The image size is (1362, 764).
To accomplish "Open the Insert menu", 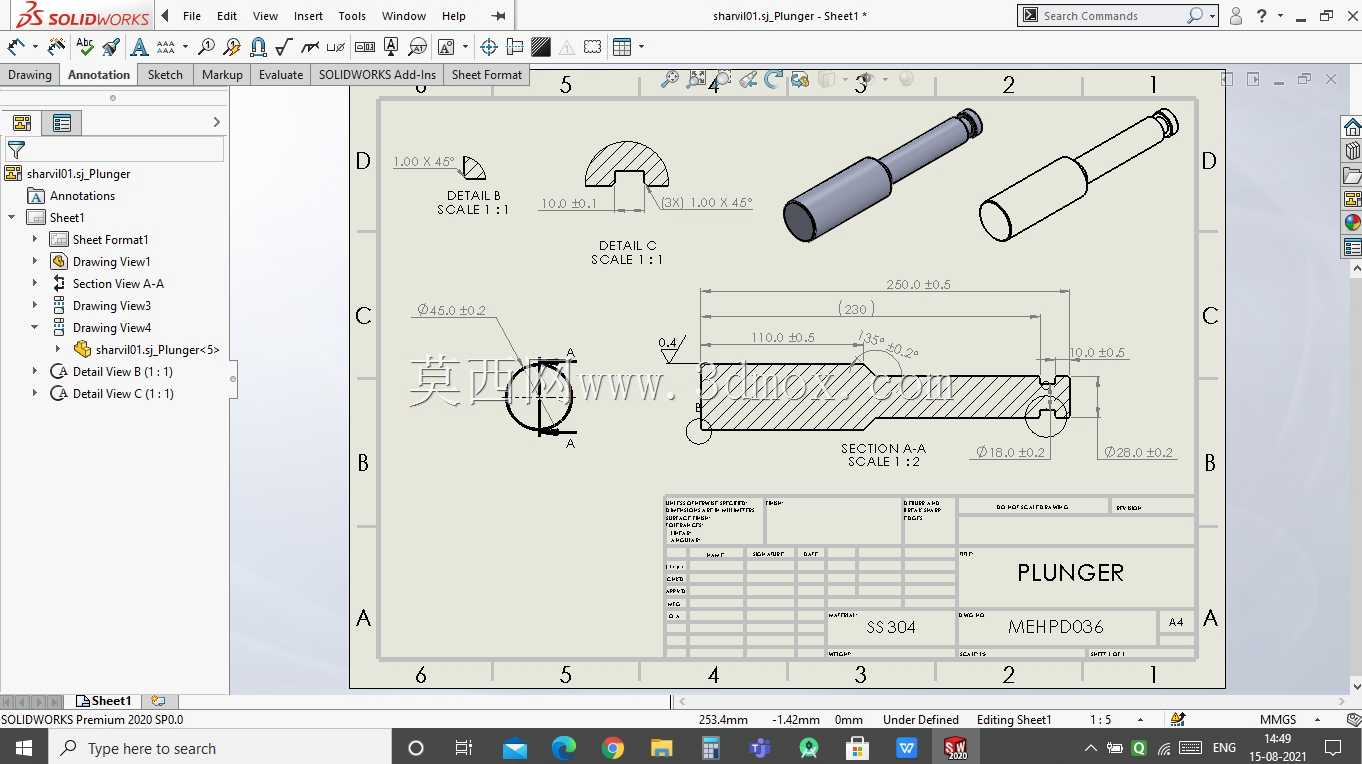I will 308,16.
